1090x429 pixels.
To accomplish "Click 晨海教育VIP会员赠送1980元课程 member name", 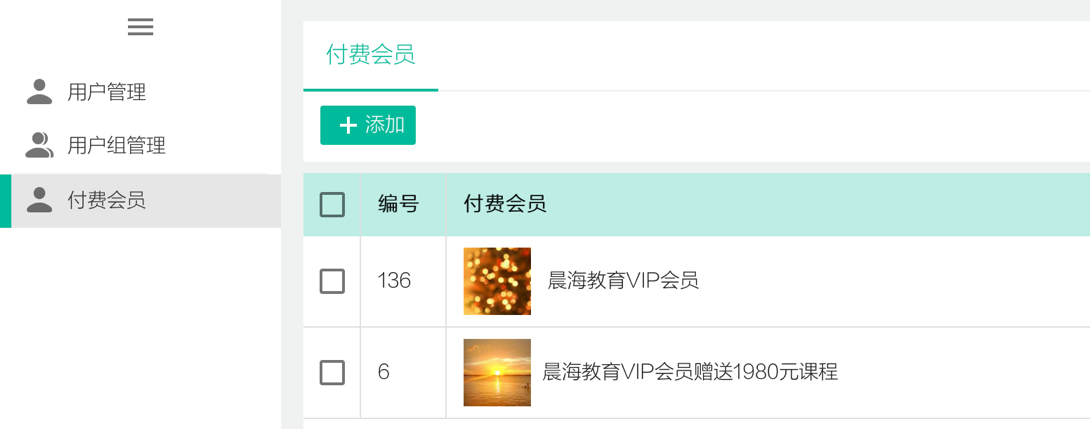I will point(690,372).
